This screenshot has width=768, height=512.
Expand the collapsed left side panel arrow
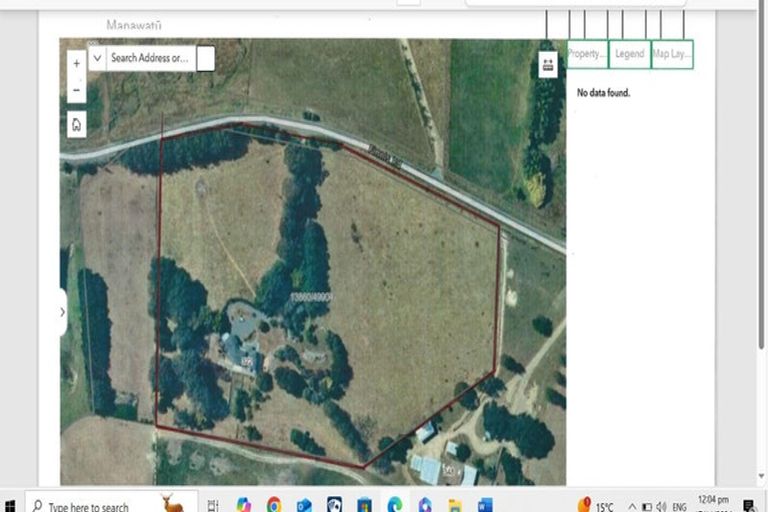point(63,312)
